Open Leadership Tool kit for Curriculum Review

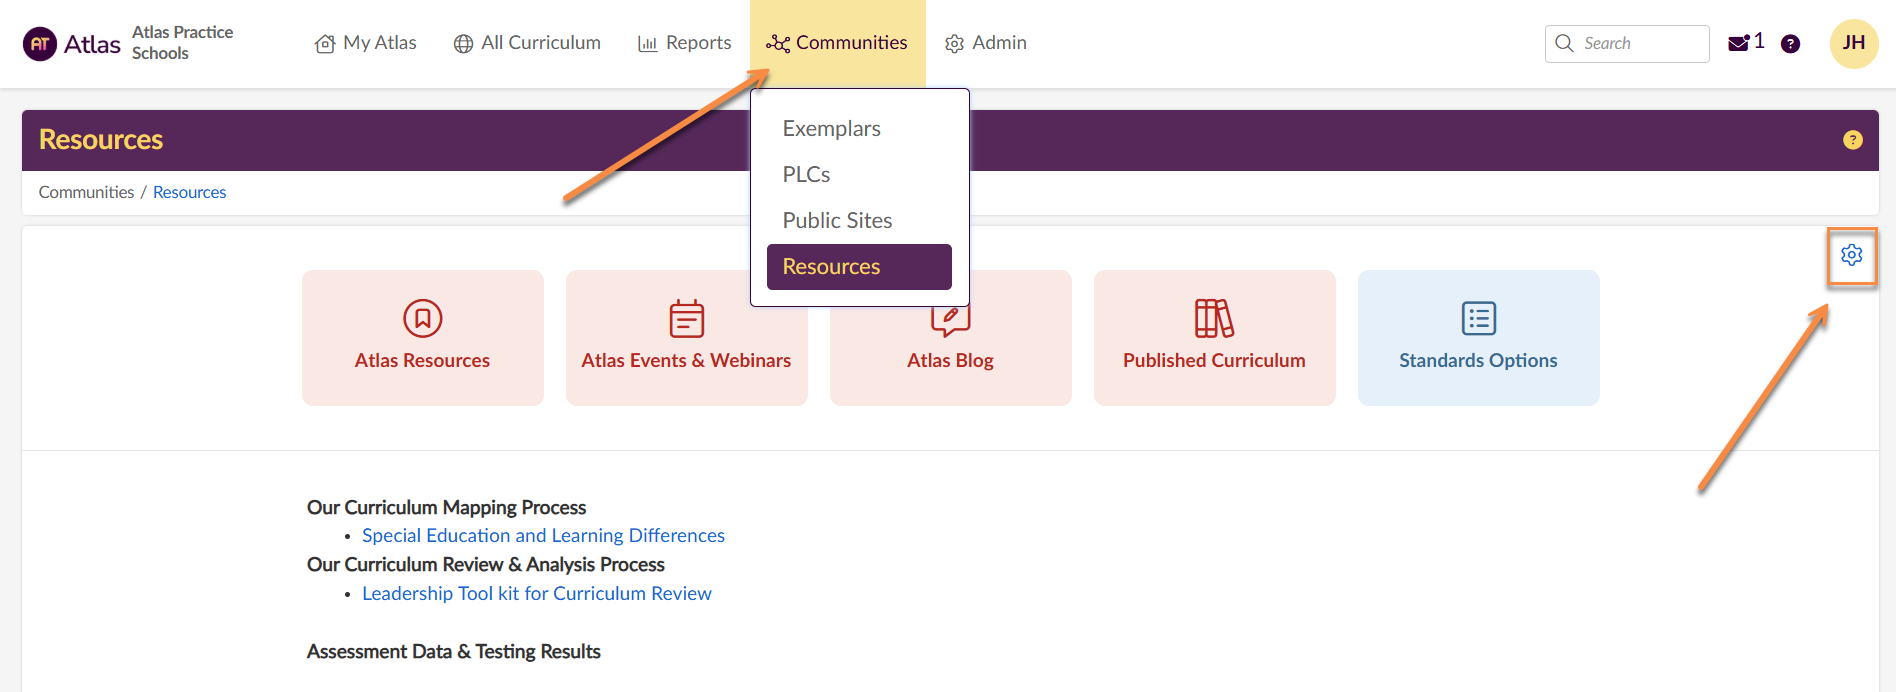(x=536, y=594)
